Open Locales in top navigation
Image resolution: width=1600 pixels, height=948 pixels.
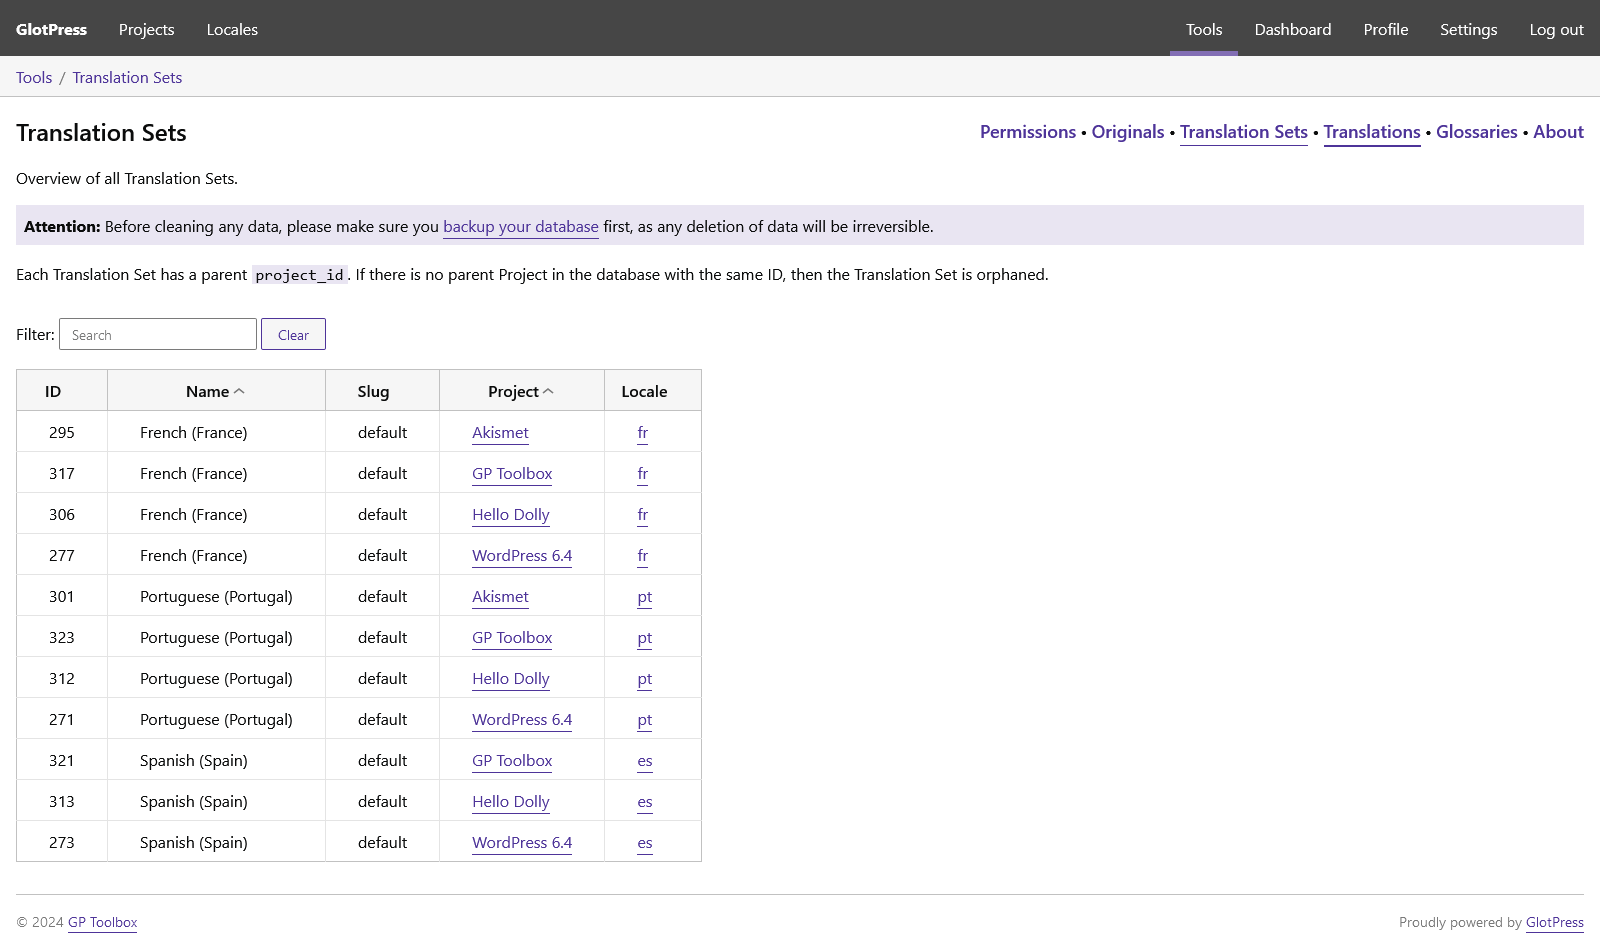click(x=232, y=29)
